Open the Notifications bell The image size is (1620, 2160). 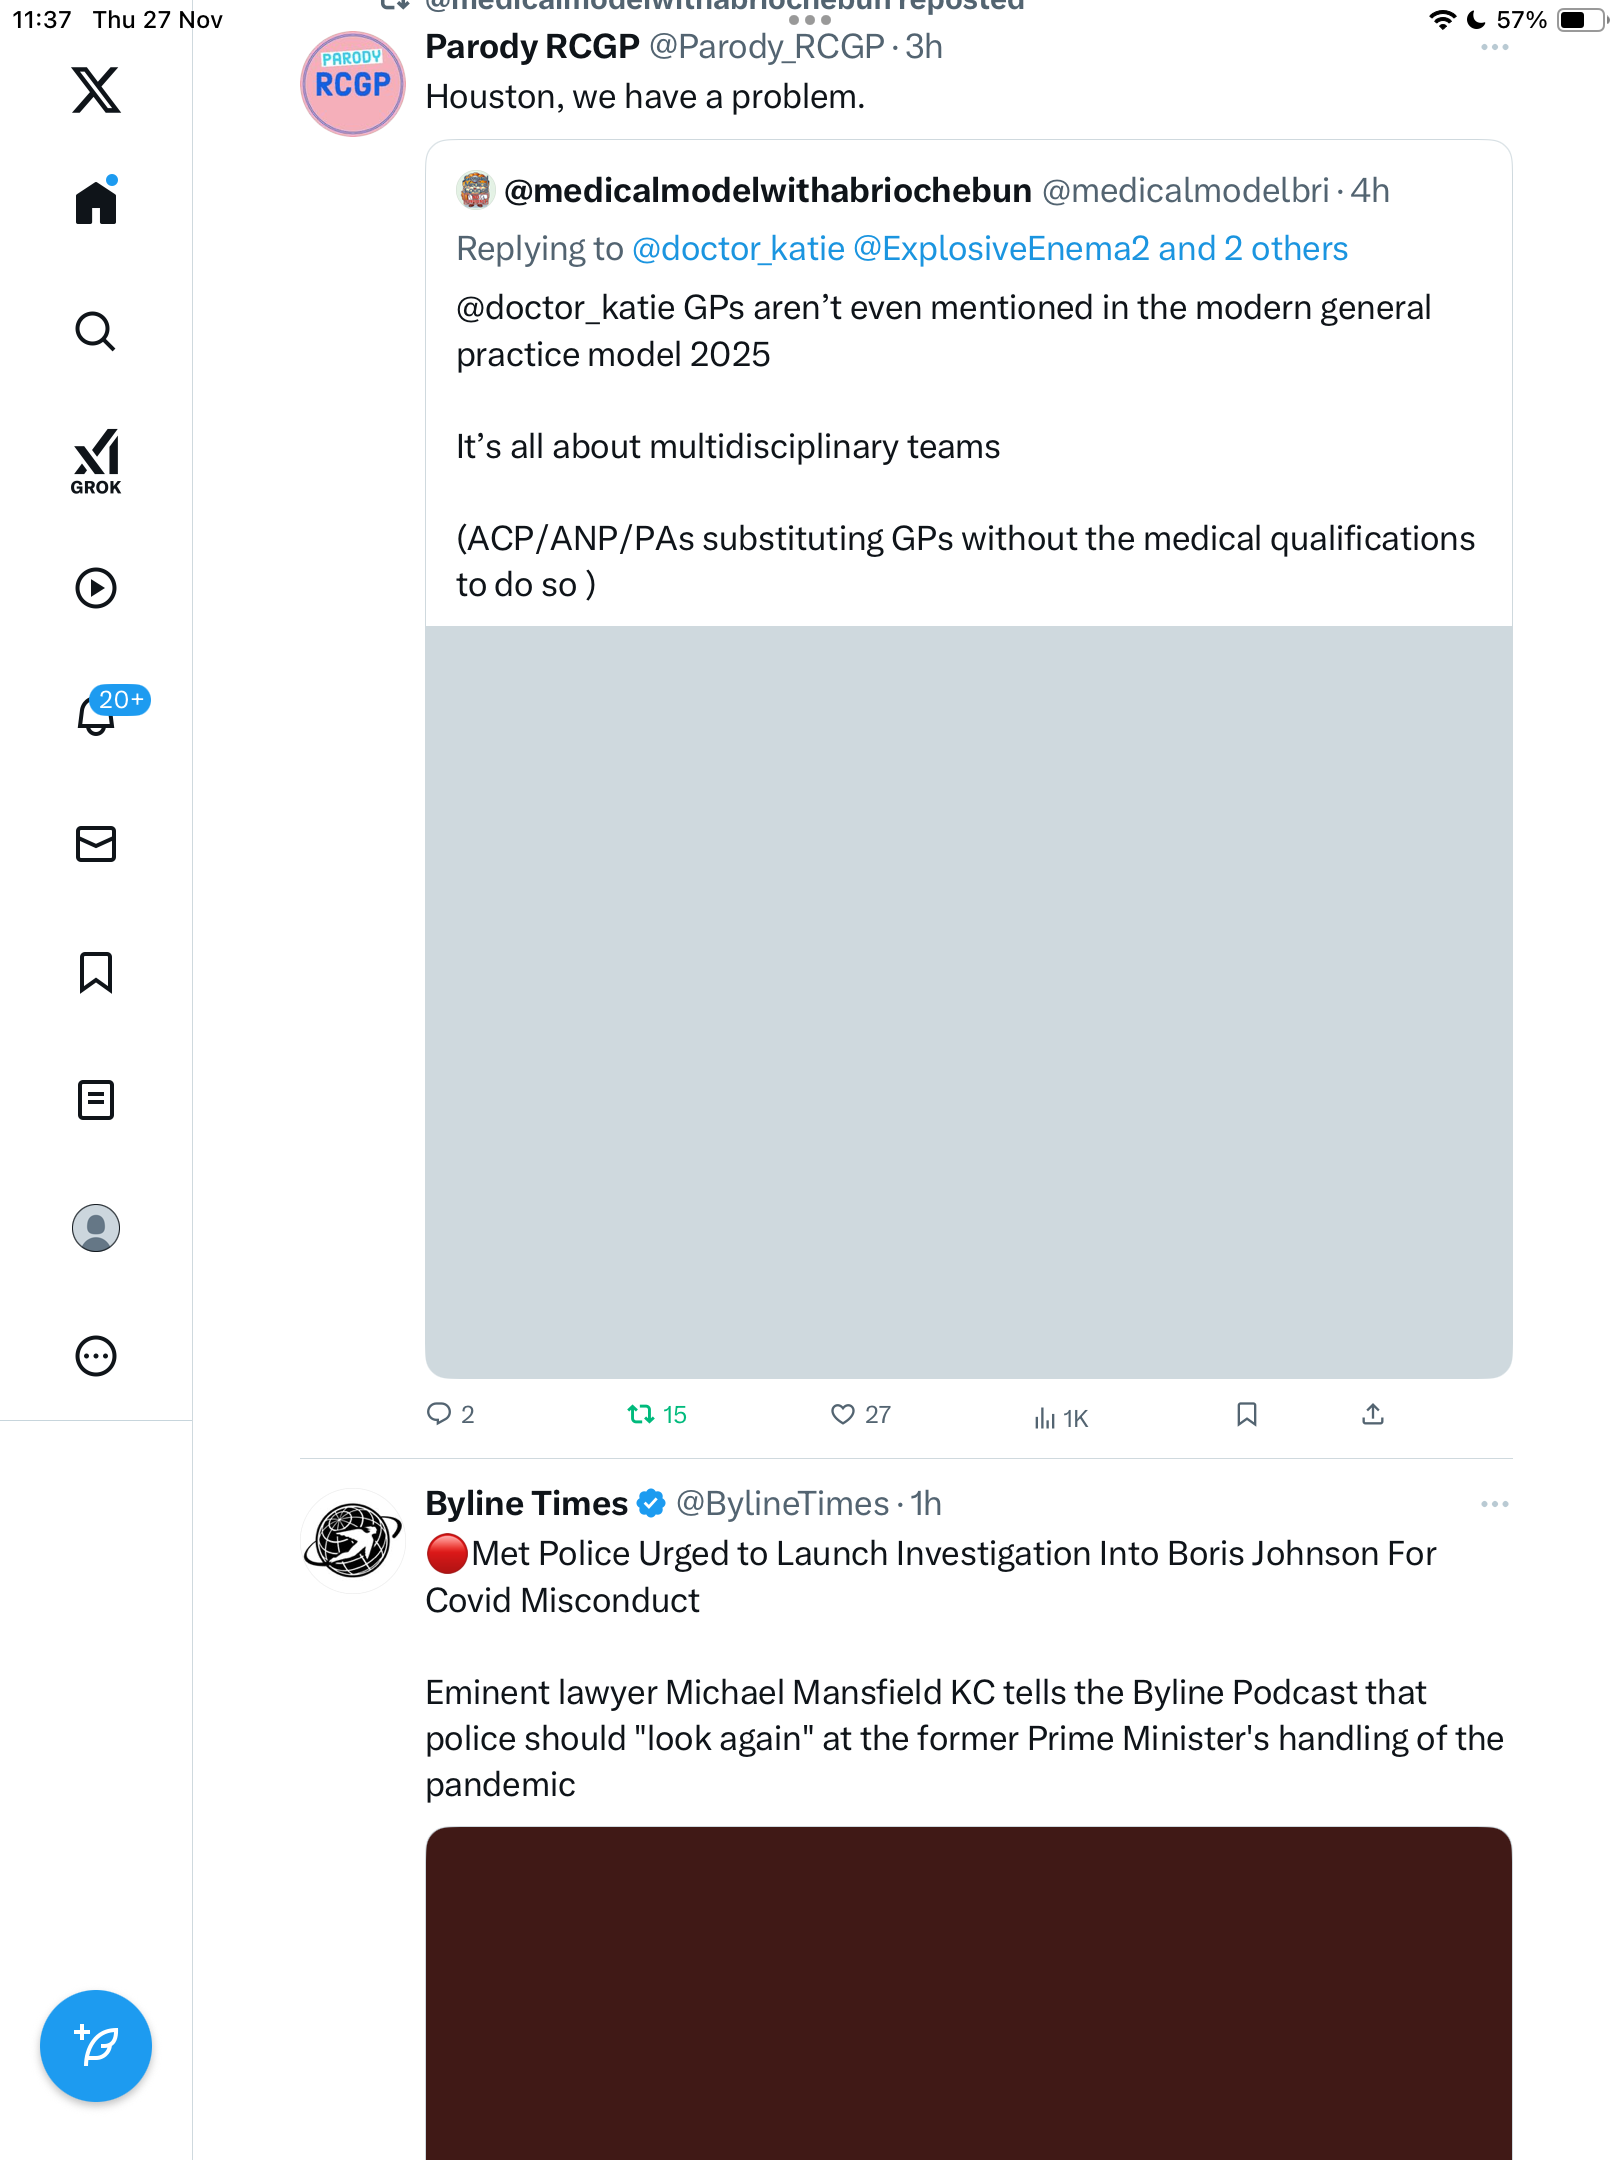(x=96, y=715)
